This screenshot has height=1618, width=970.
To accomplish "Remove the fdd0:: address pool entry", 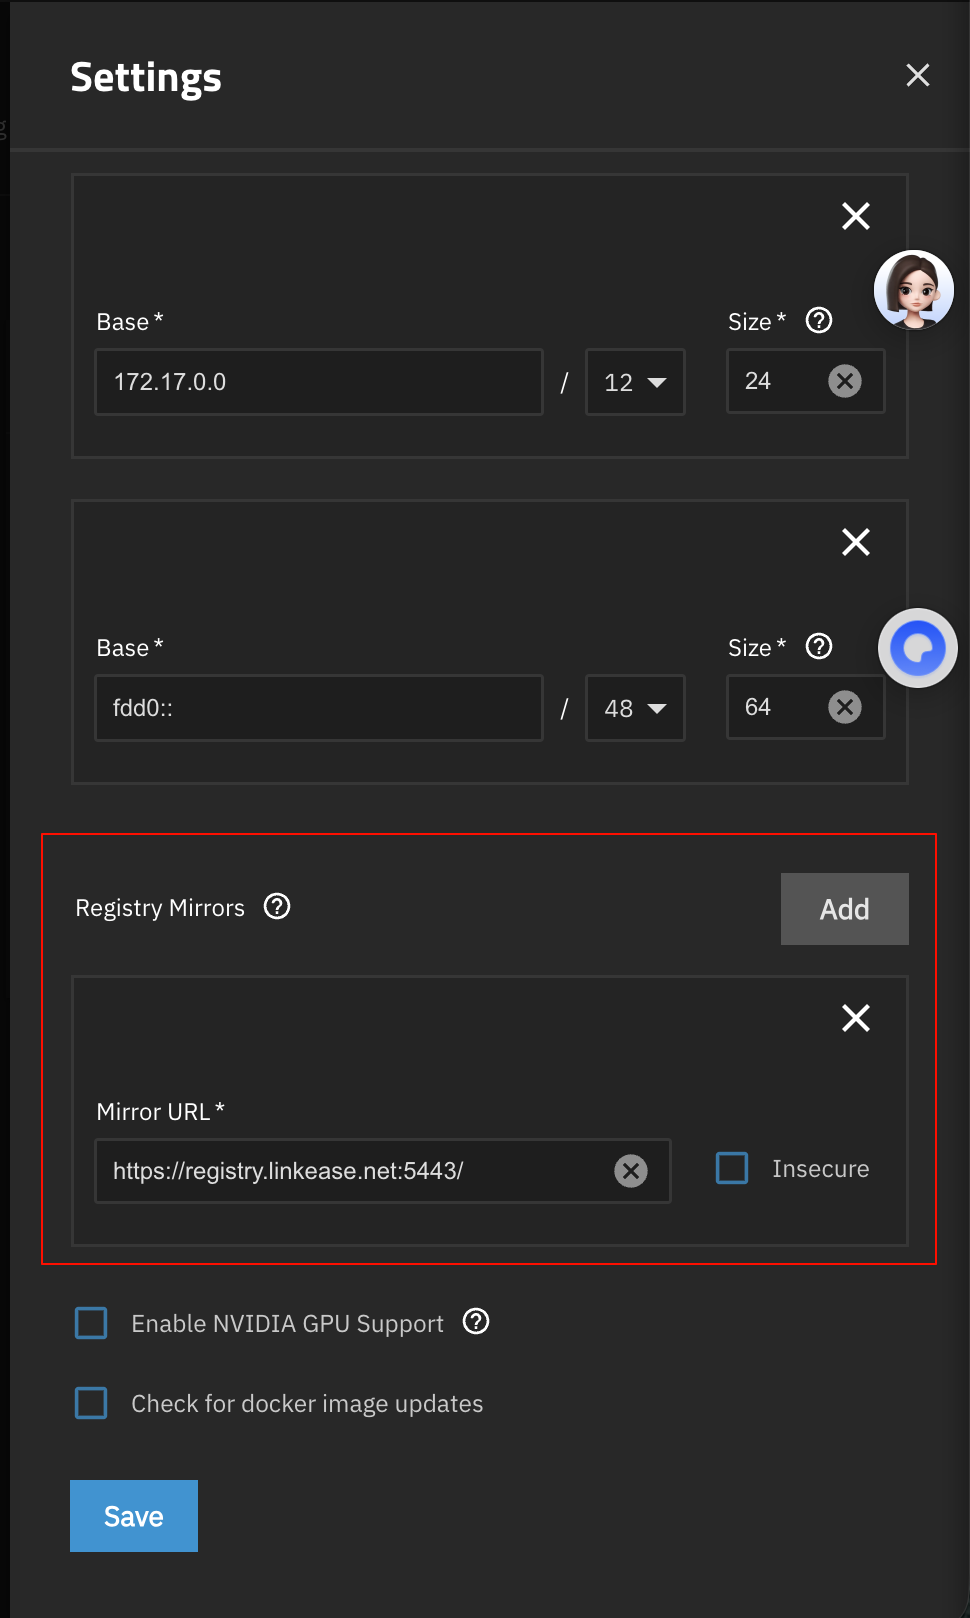I will (x=855, y=542).
